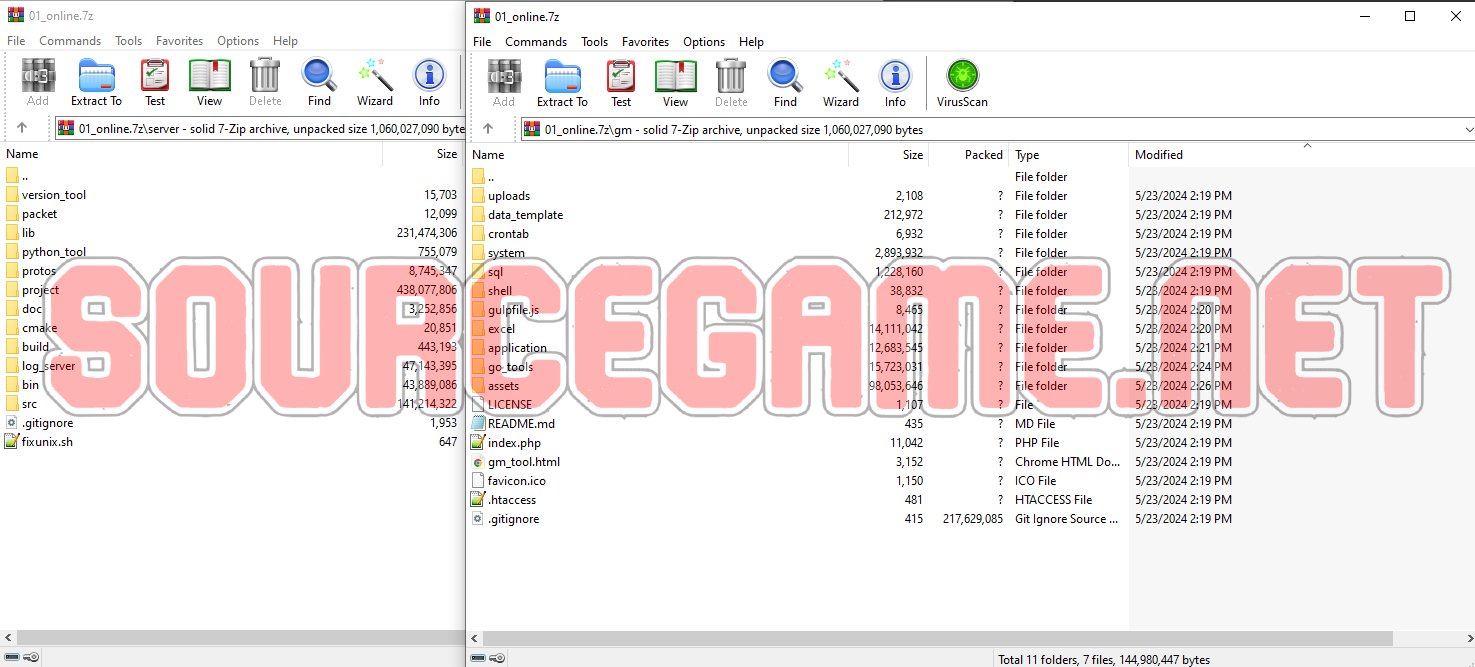Viewport: 1475px width, 667px height.
Task: Open the Favorites menu in left window
Action: pyautogui.click(x=179, y=41)
